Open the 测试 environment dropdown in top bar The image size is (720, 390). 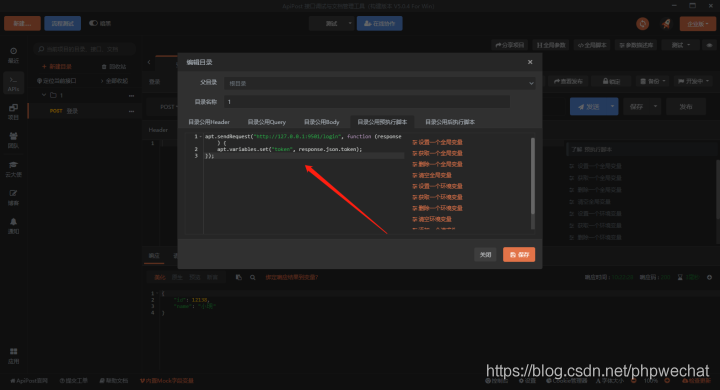pyautogui.click(x=332, y=23)
